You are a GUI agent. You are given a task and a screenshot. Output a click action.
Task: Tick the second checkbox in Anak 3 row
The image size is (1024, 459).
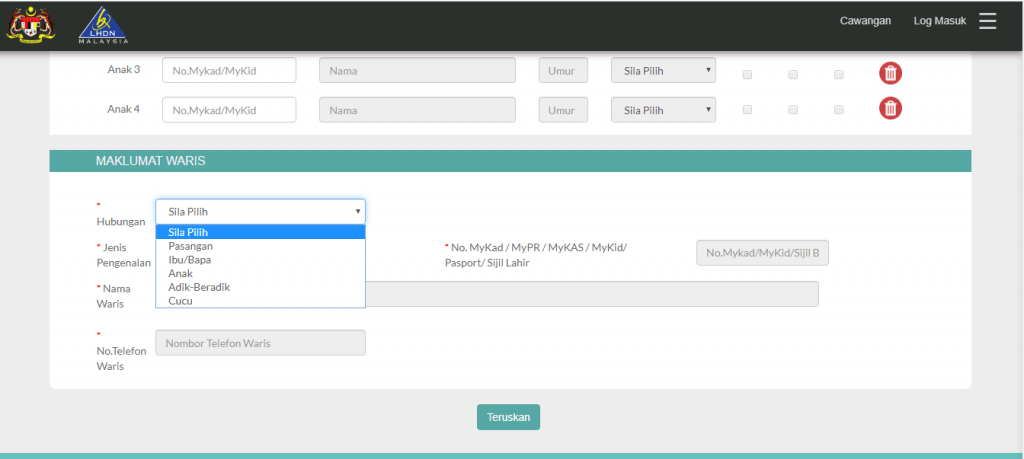[x=793, y=74]
